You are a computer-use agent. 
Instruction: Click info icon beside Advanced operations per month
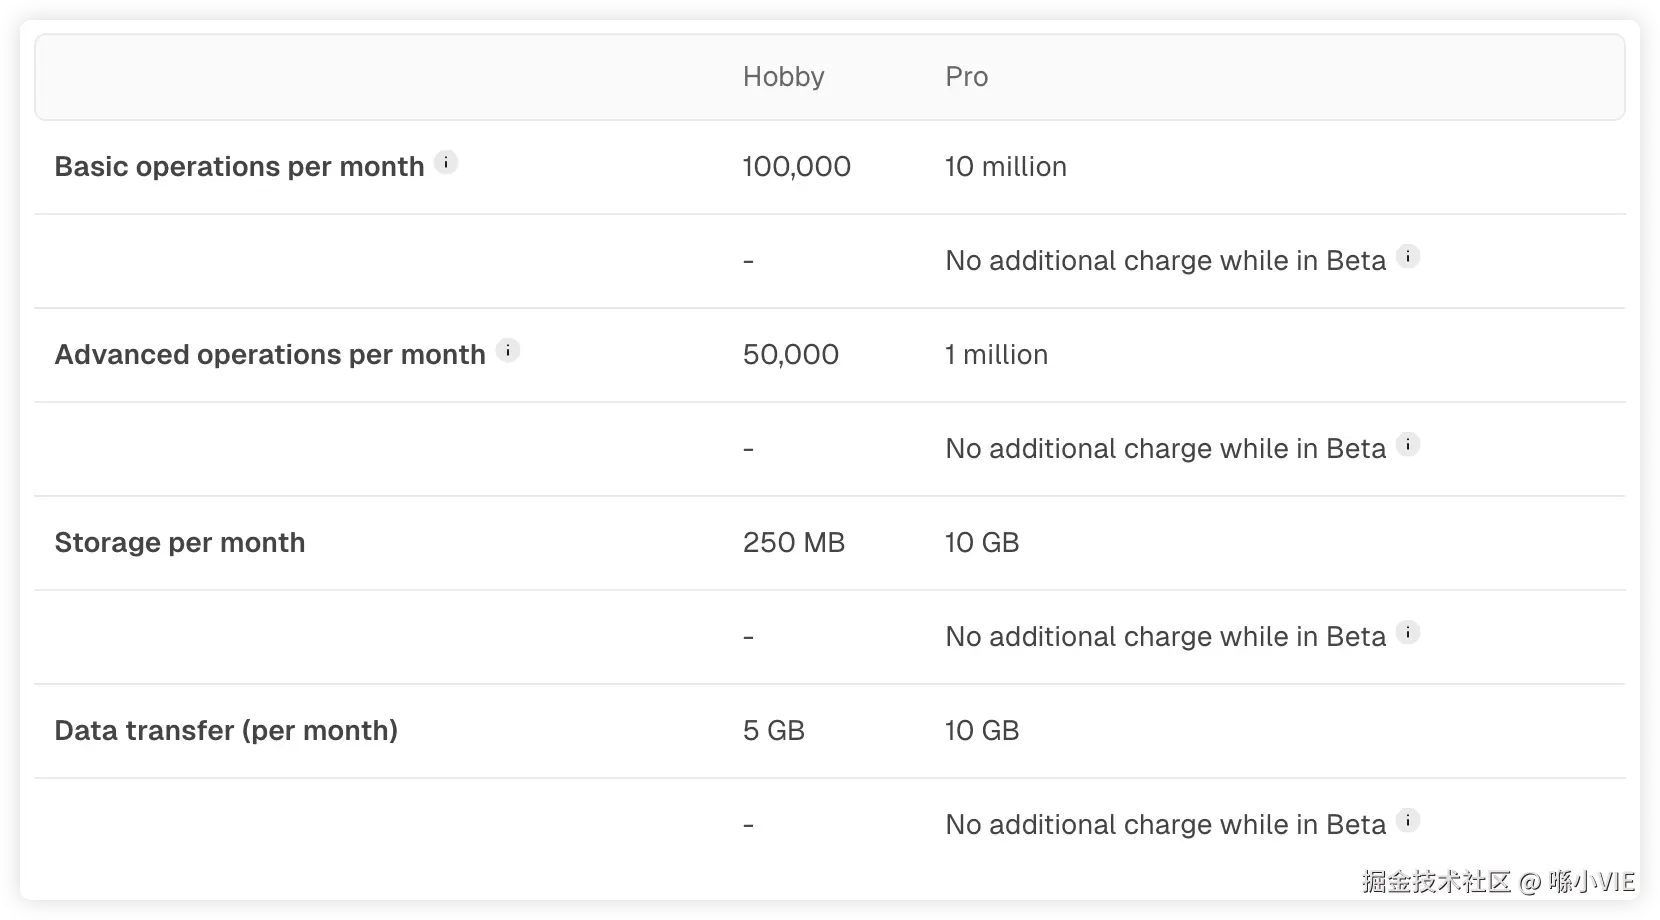[x=508, y=350]
